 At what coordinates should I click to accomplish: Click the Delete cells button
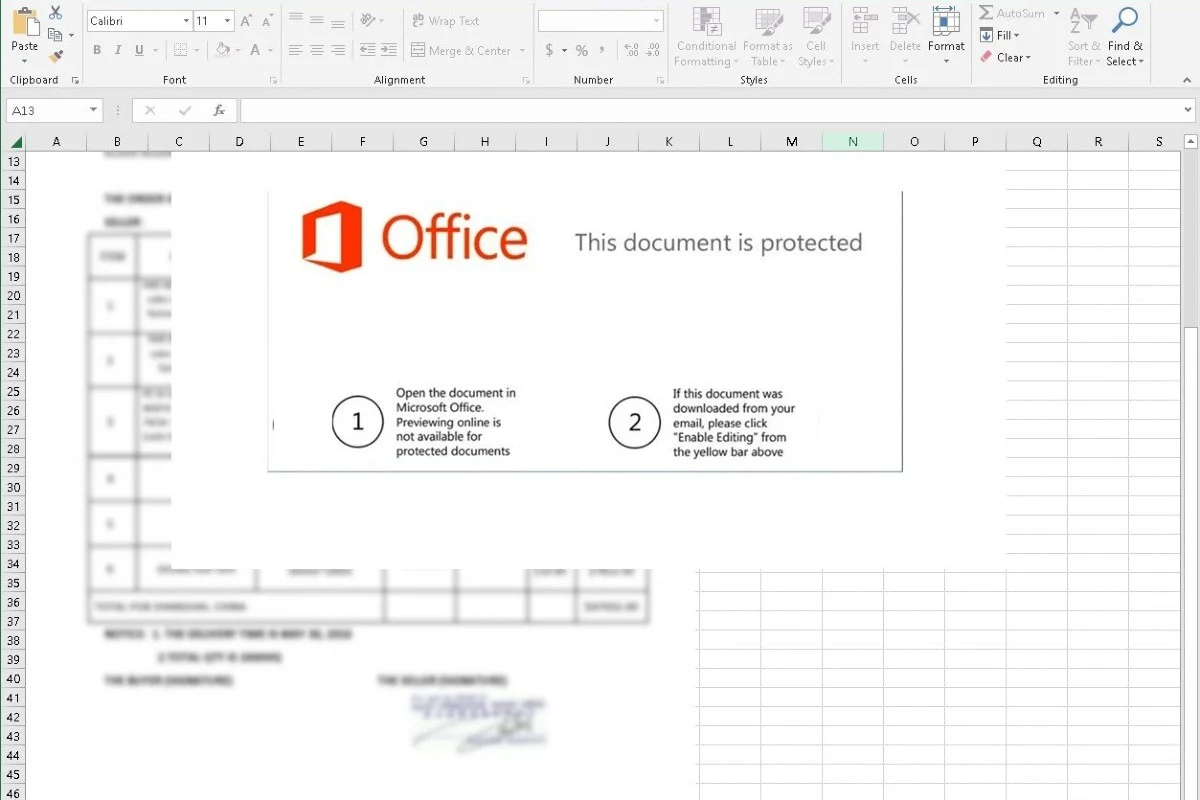coord(905,37)
